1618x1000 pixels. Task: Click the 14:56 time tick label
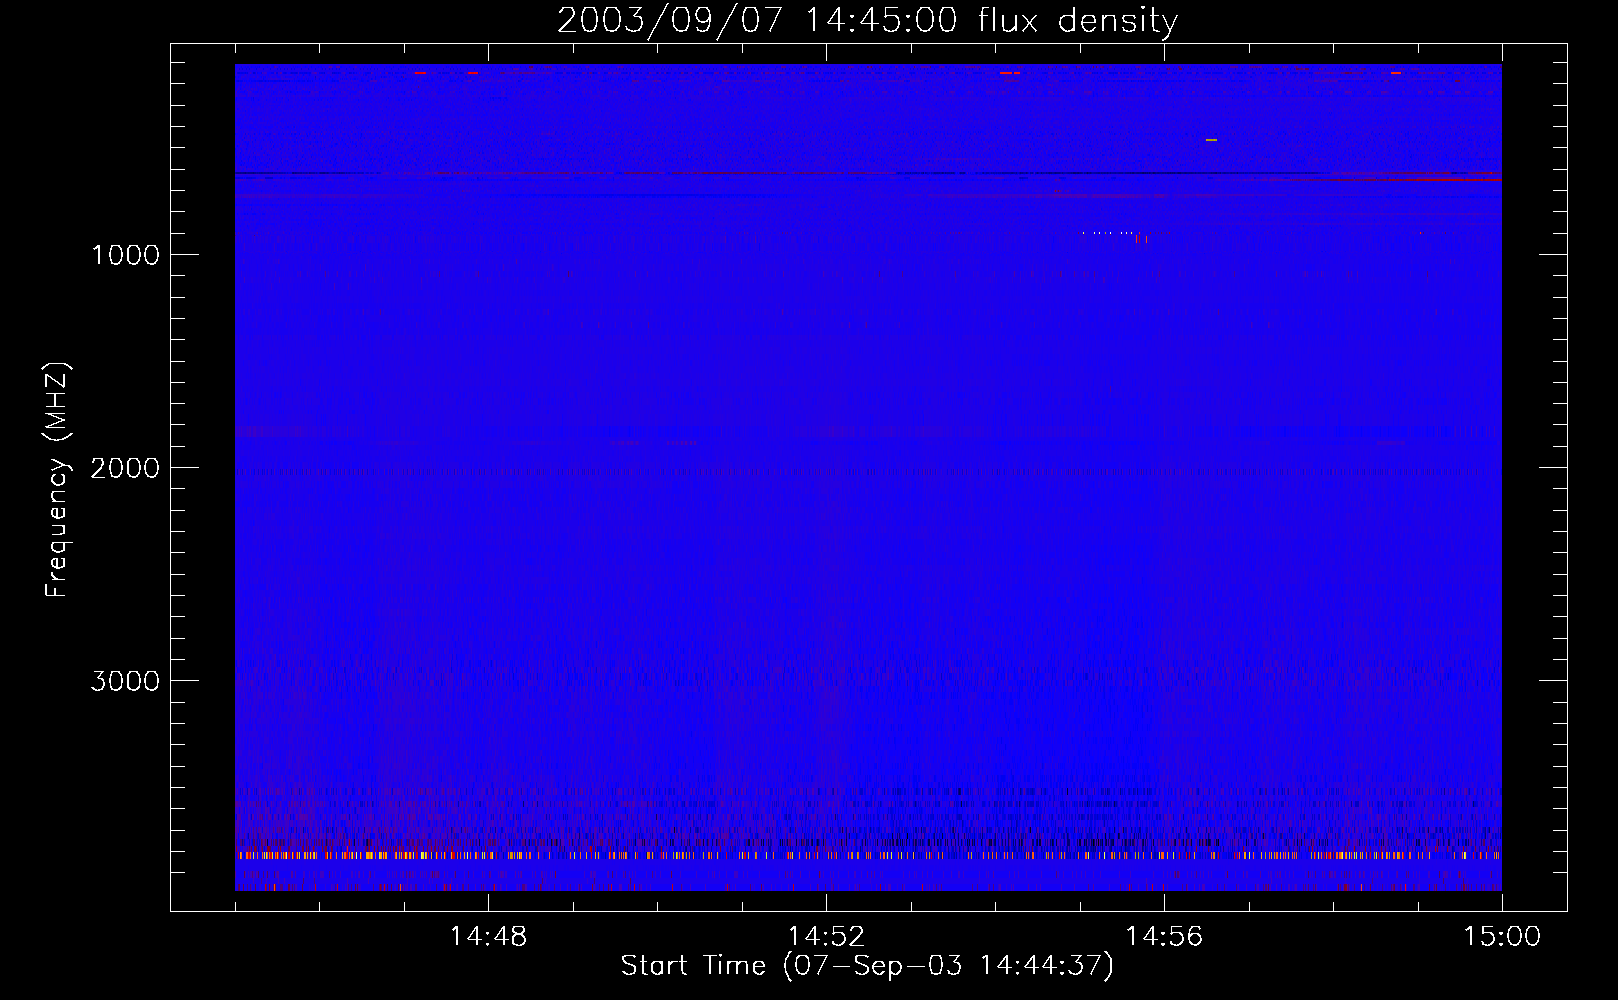tap(1164, 937)
